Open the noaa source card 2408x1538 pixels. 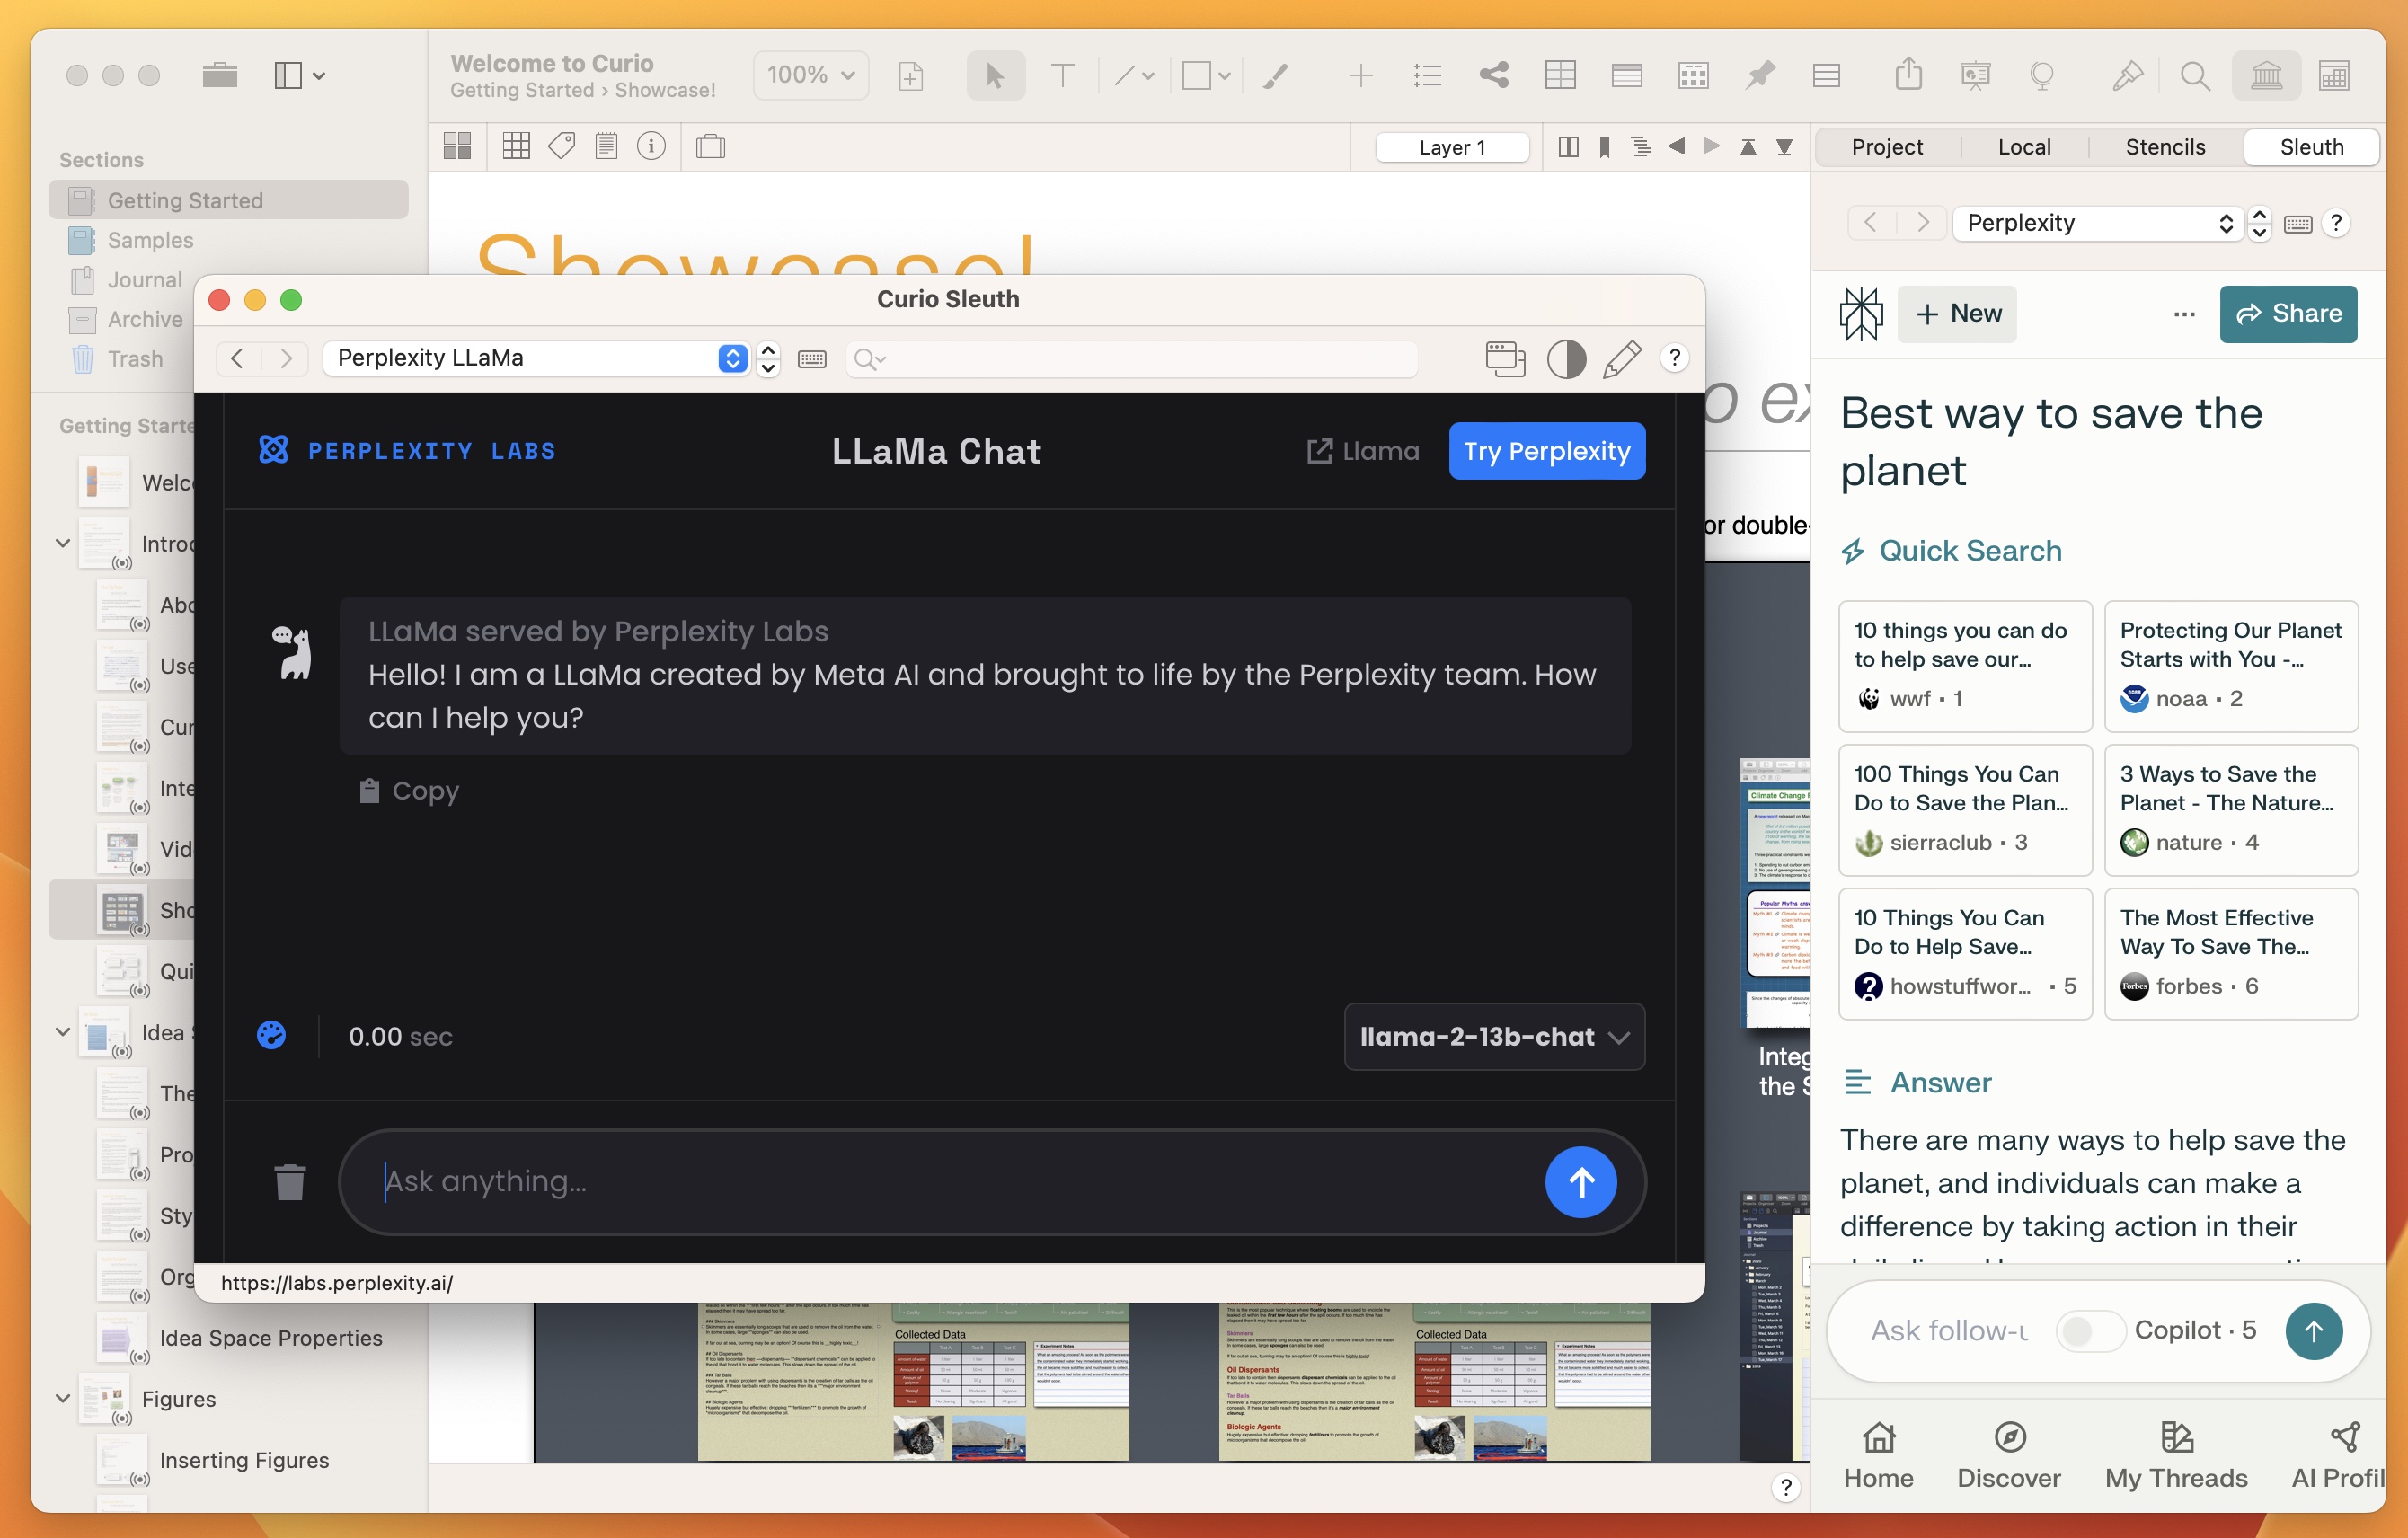[2231, 665]
